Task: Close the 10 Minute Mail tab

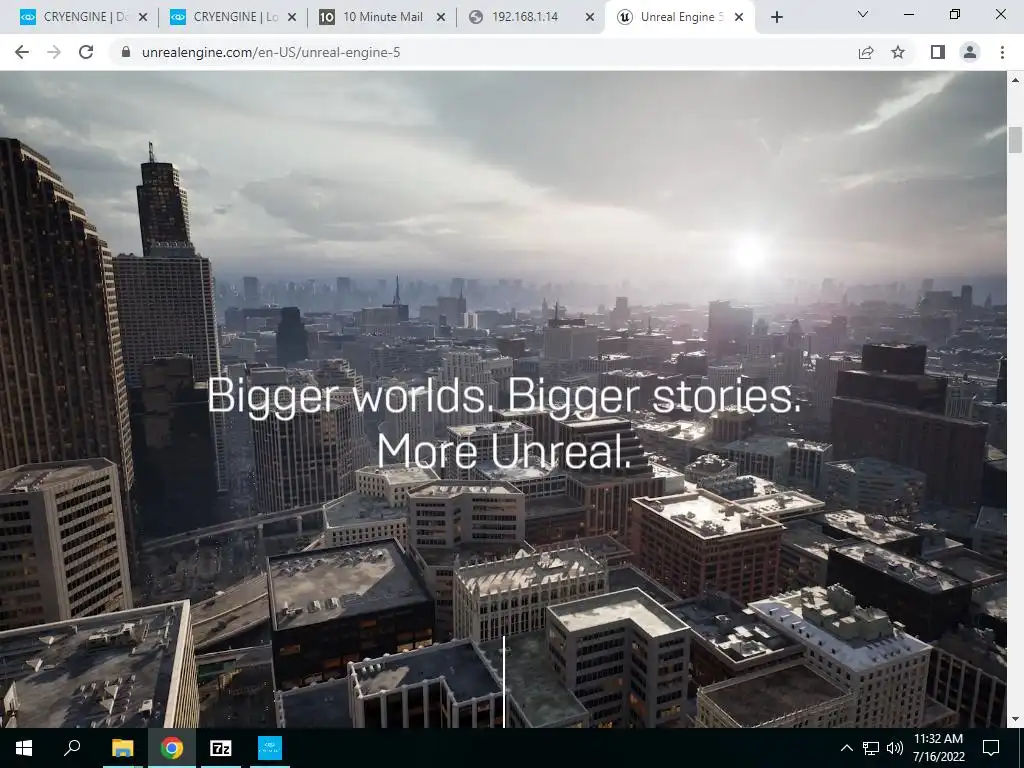Action: pyautogui.click(x=441, y=18)
